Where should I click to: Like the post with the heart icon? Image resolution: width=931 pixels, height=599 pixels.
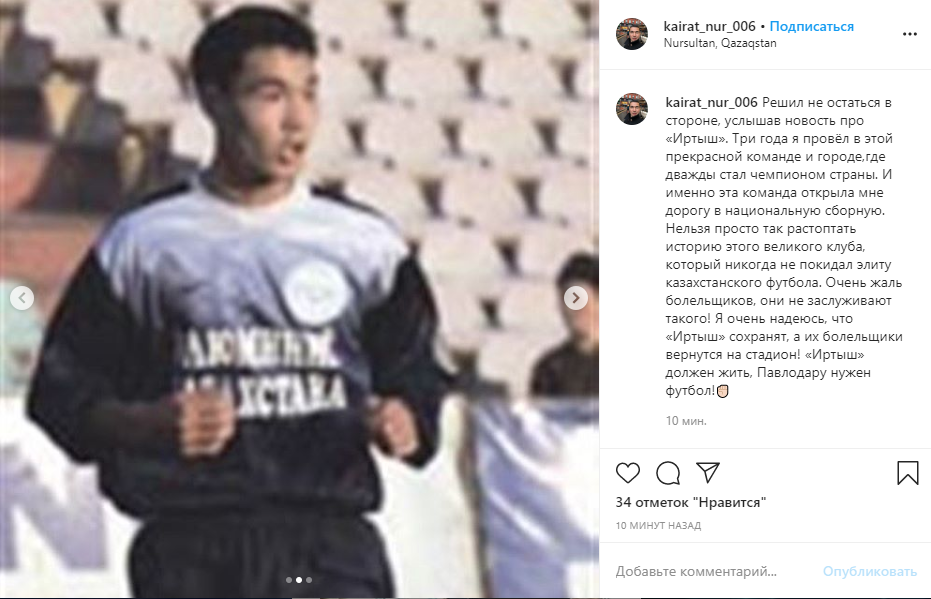(628, 473)
